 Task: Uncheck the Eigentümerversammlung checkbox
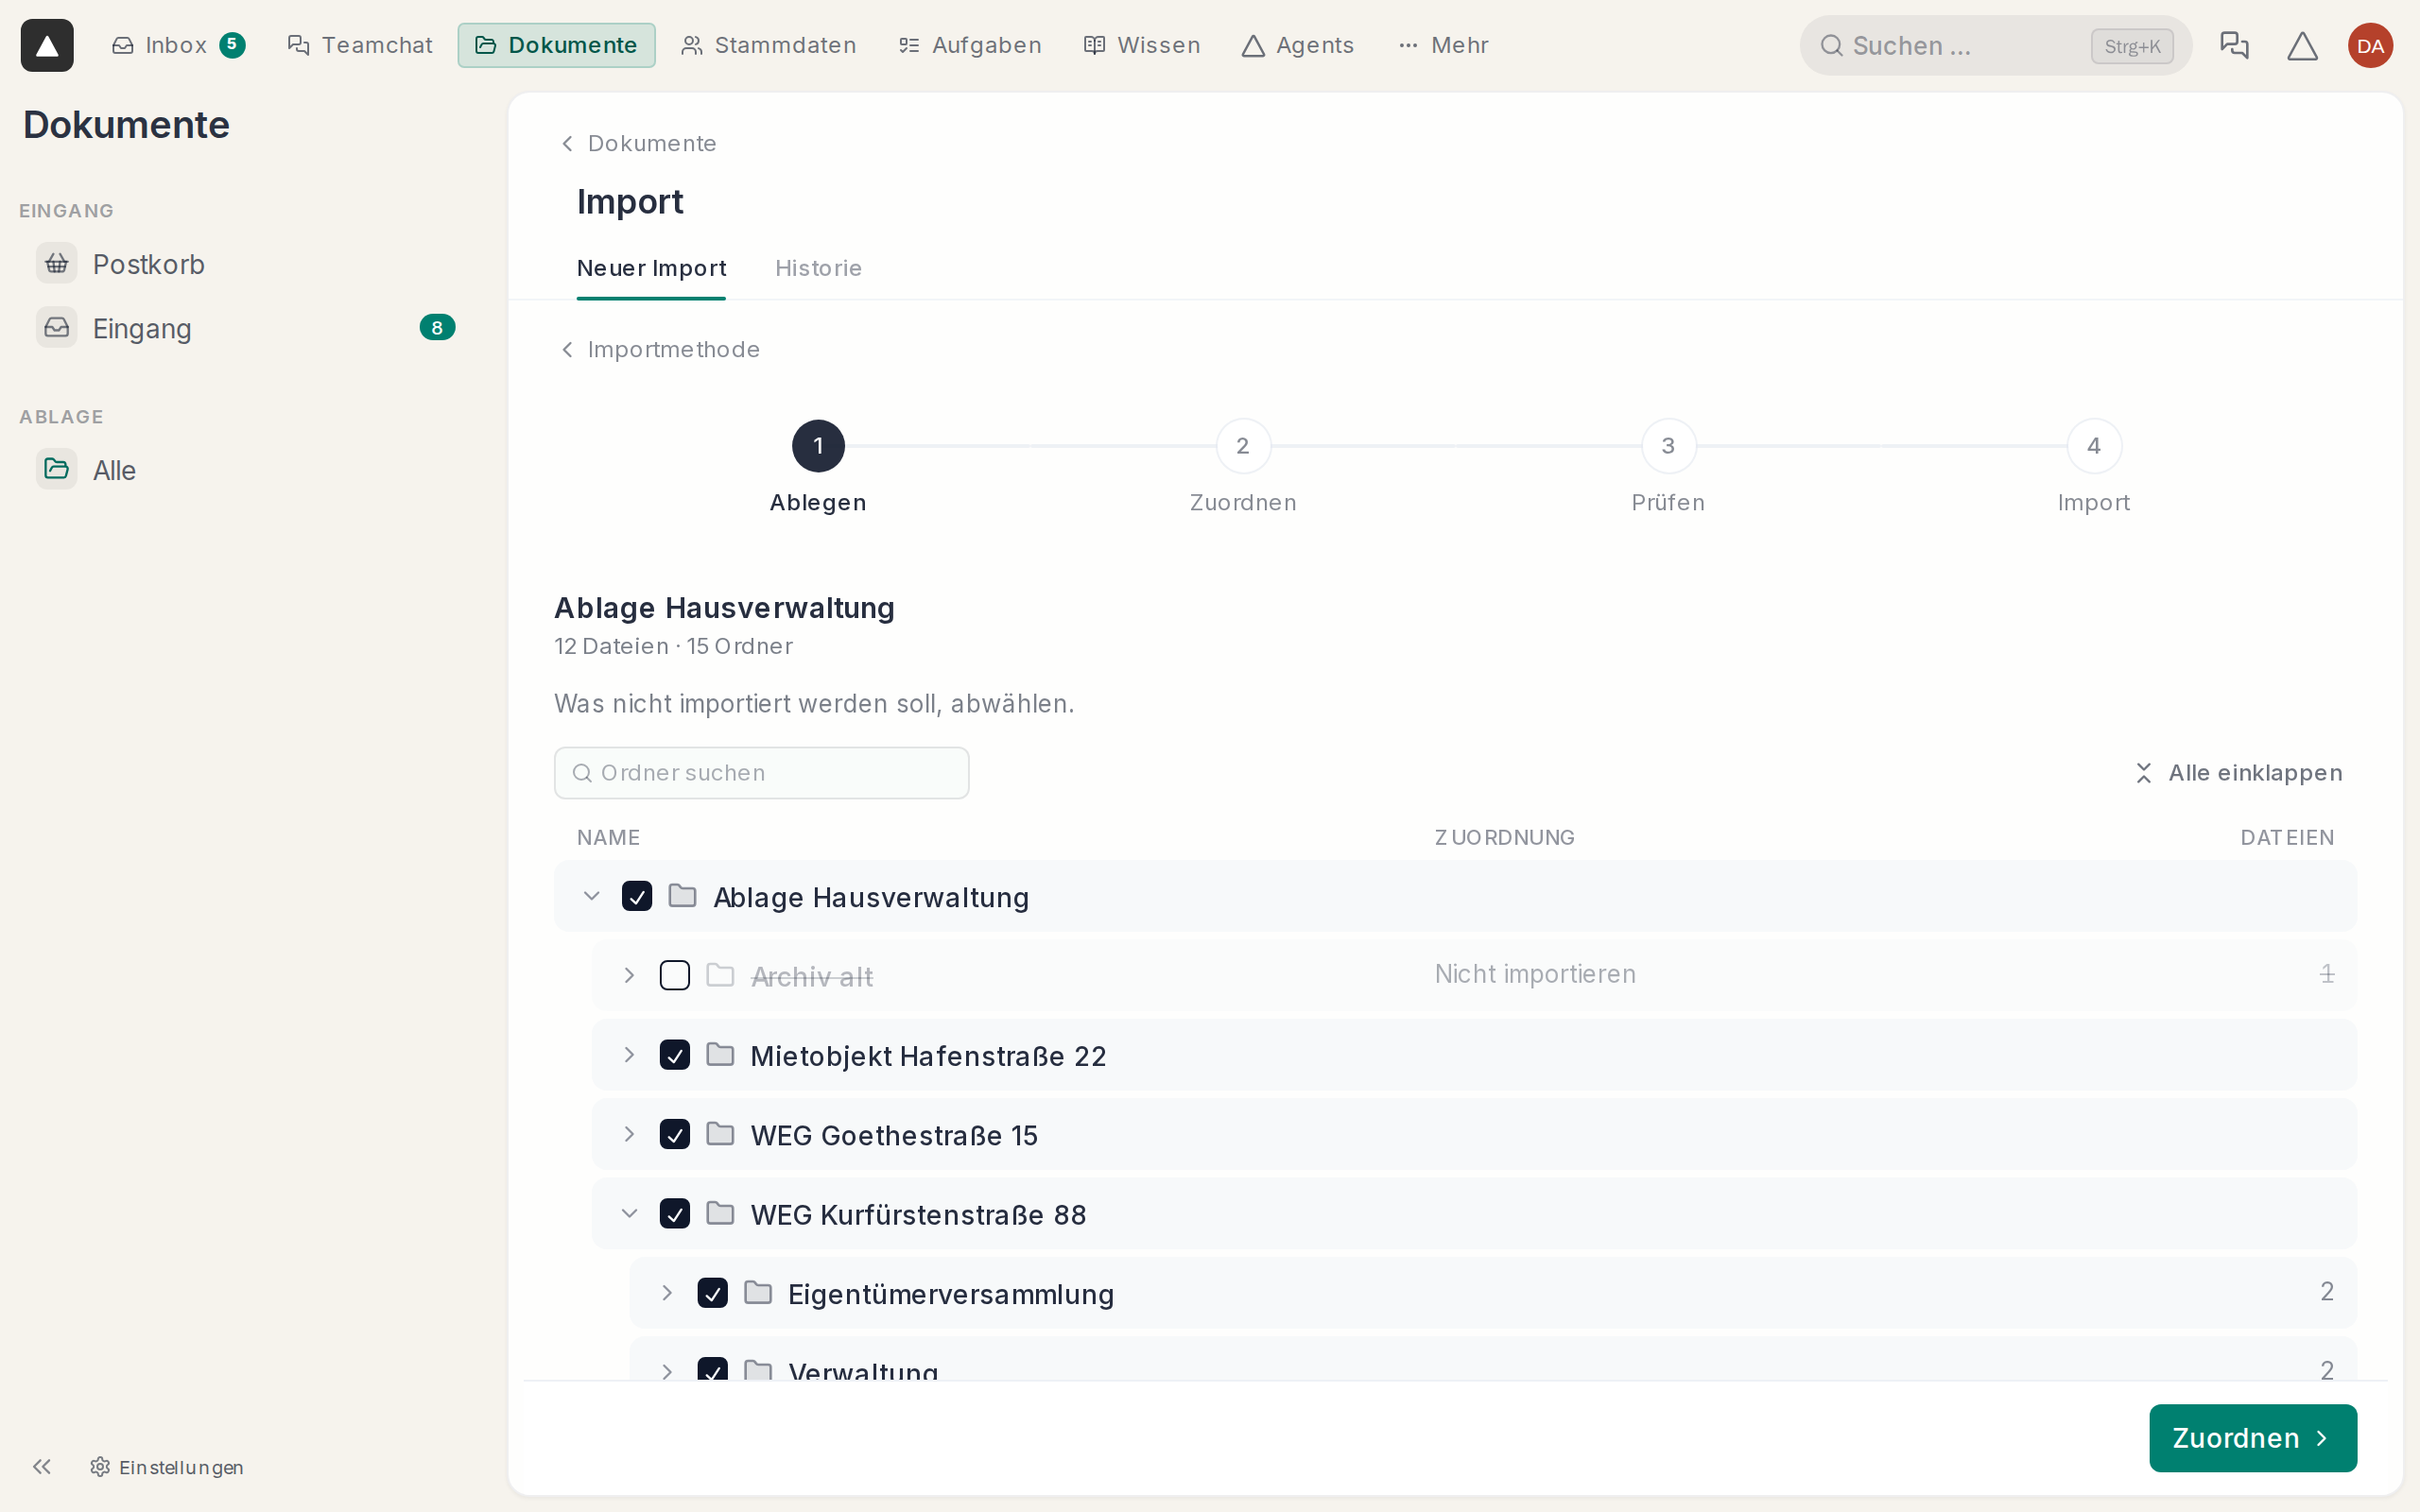(x=713, y=1293)
